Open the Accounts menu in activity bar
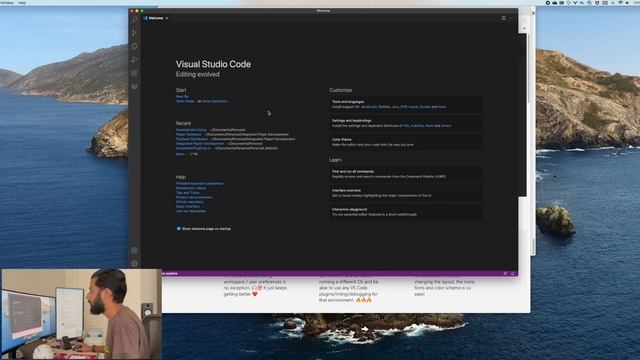The width and height of the screenshot is (640, 360). click(x=135, y=250)
